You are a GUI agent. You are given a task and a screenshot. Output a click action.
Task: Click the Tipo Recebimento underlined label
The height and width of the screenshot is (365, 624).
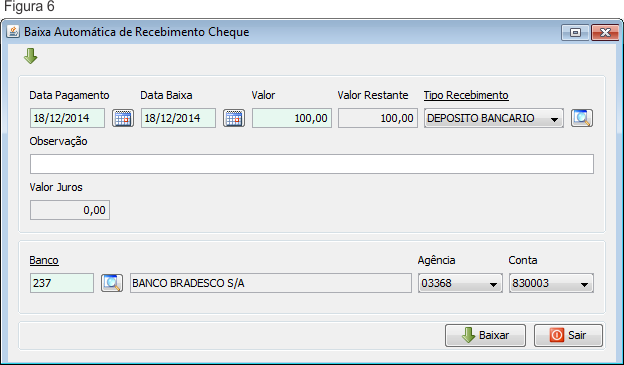pyautogui.click(x=466, y=96)
